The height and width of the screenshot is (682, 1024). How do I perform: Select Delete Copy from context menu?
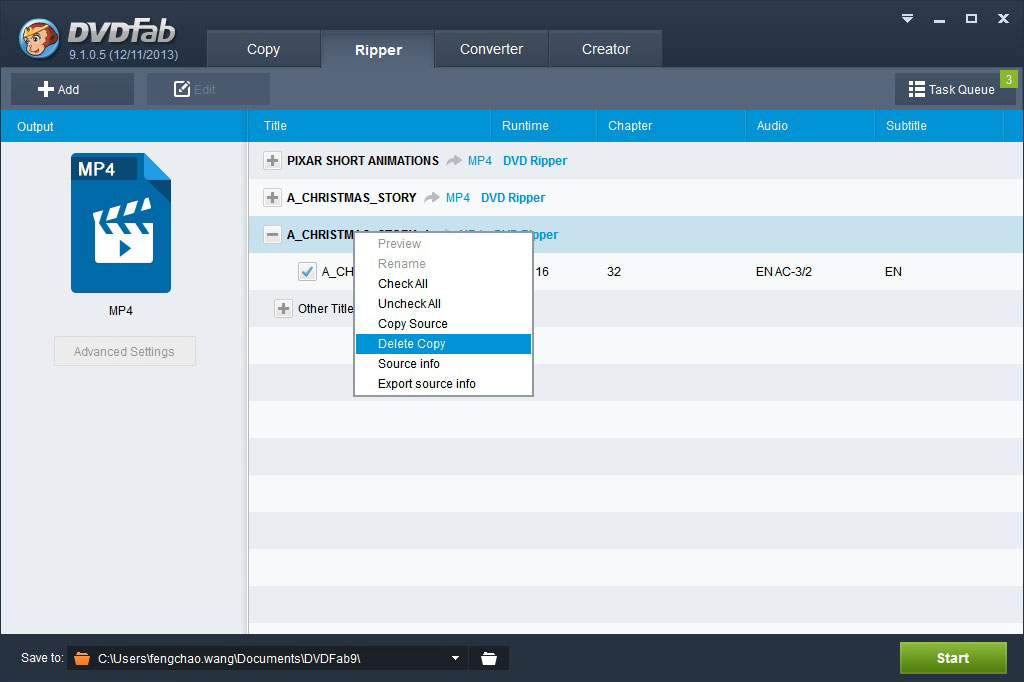(443, 344)
